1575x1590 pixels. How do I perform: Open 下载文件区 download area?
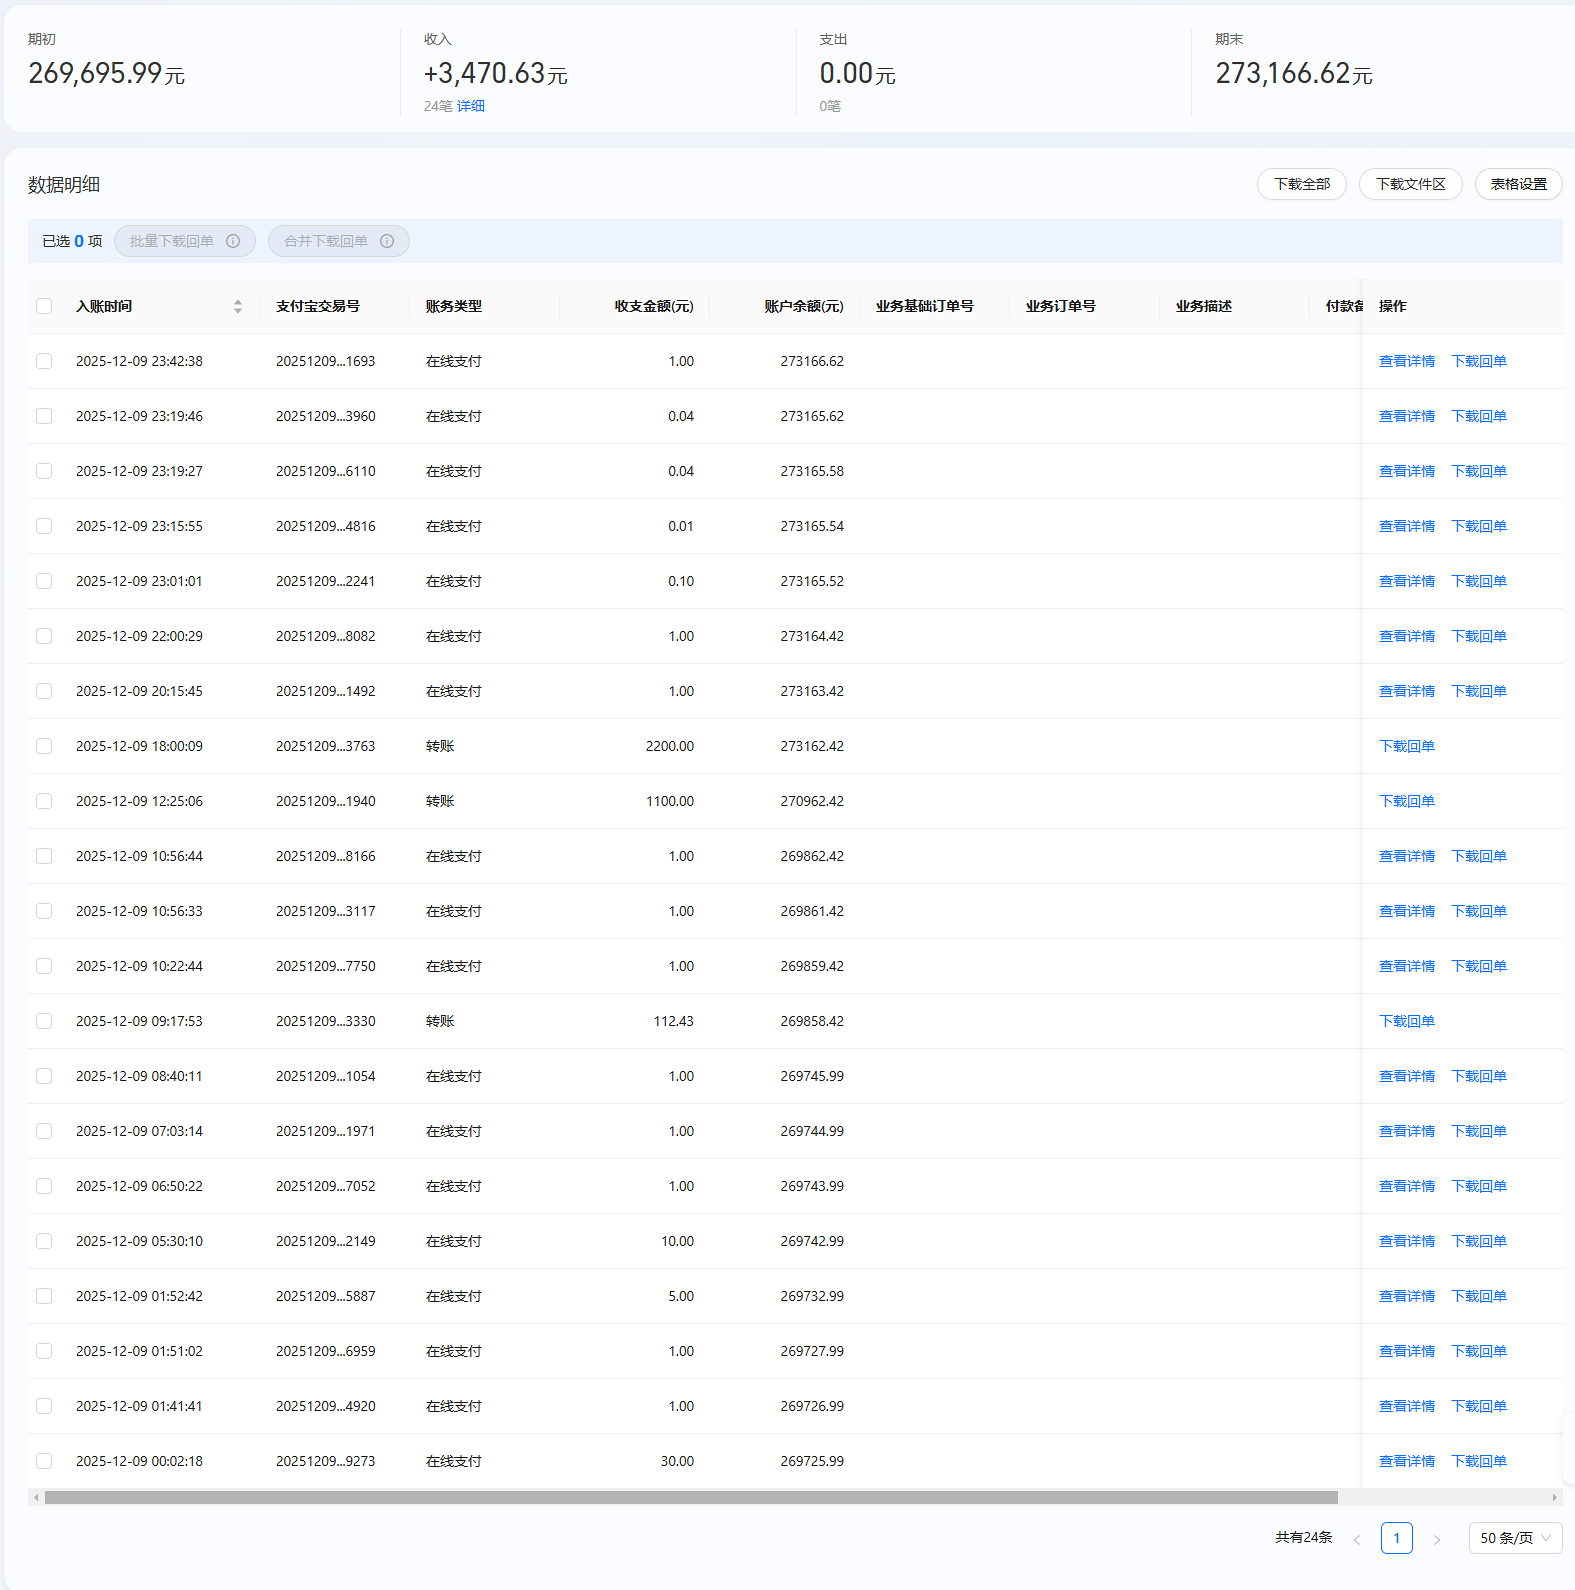pyautogui.click(x=1410, y=184)
